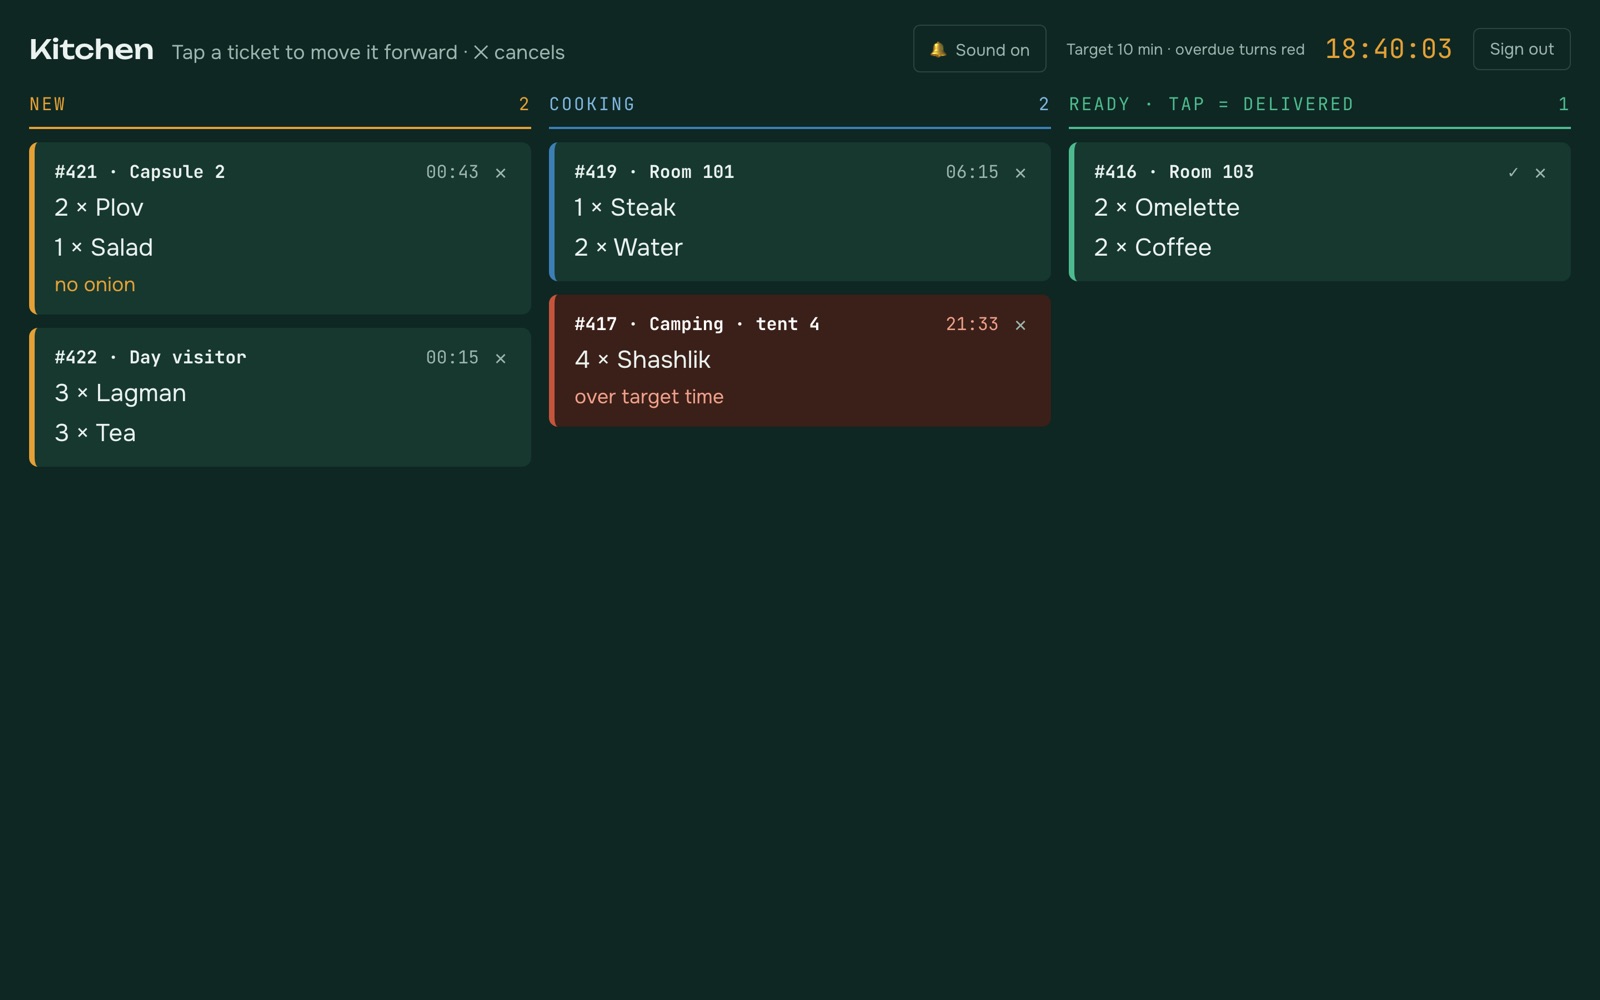
Task: Cancel ticket #419 Room 101
Action: pos(1021,173)
